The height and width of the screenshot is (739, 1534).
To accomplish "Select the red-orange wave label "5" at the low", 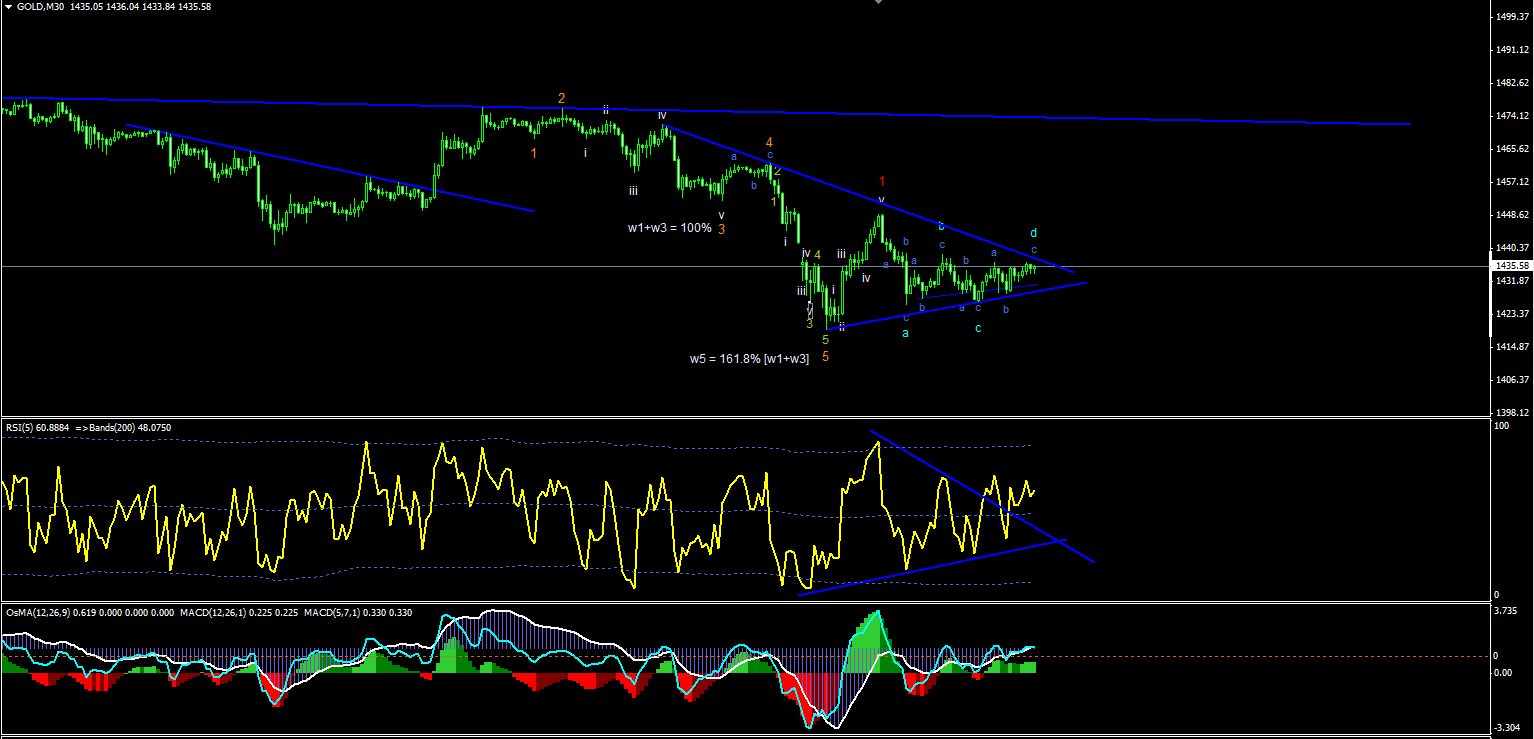I will (825, 357).
